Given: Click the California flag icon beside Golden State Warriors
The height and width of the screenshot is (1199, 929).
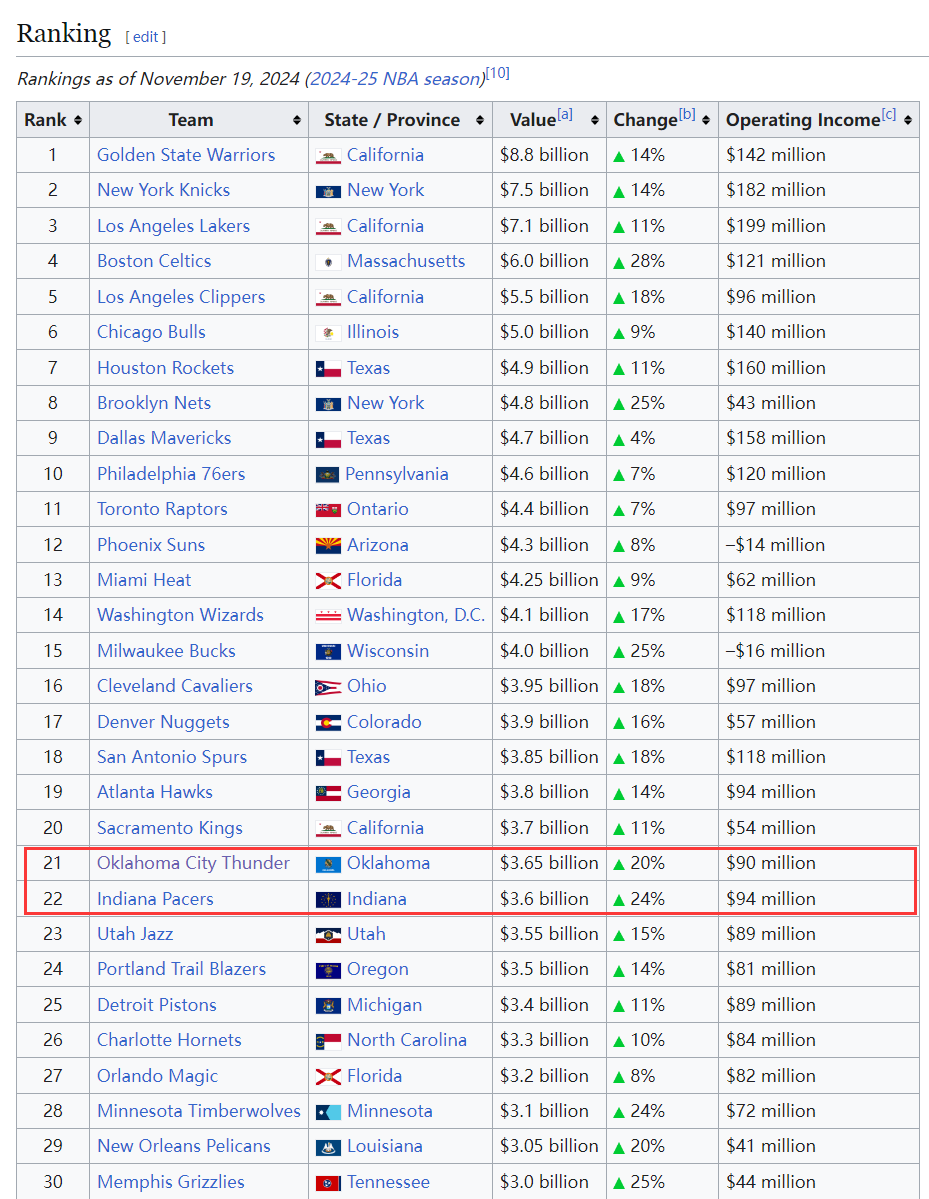Looking at the screenshot, I should [x=328, y=156].
